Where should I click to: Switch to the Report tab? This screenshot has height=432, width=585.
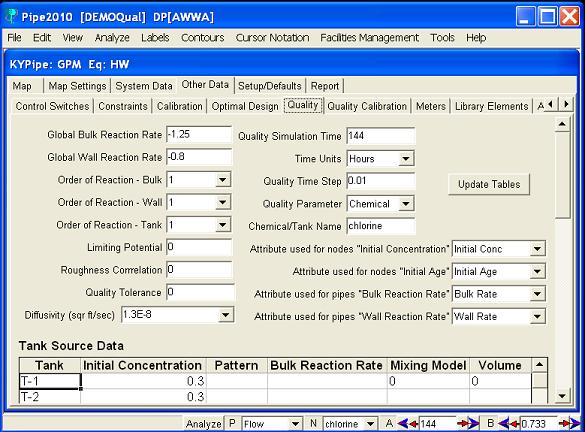[x=325, y=86]
